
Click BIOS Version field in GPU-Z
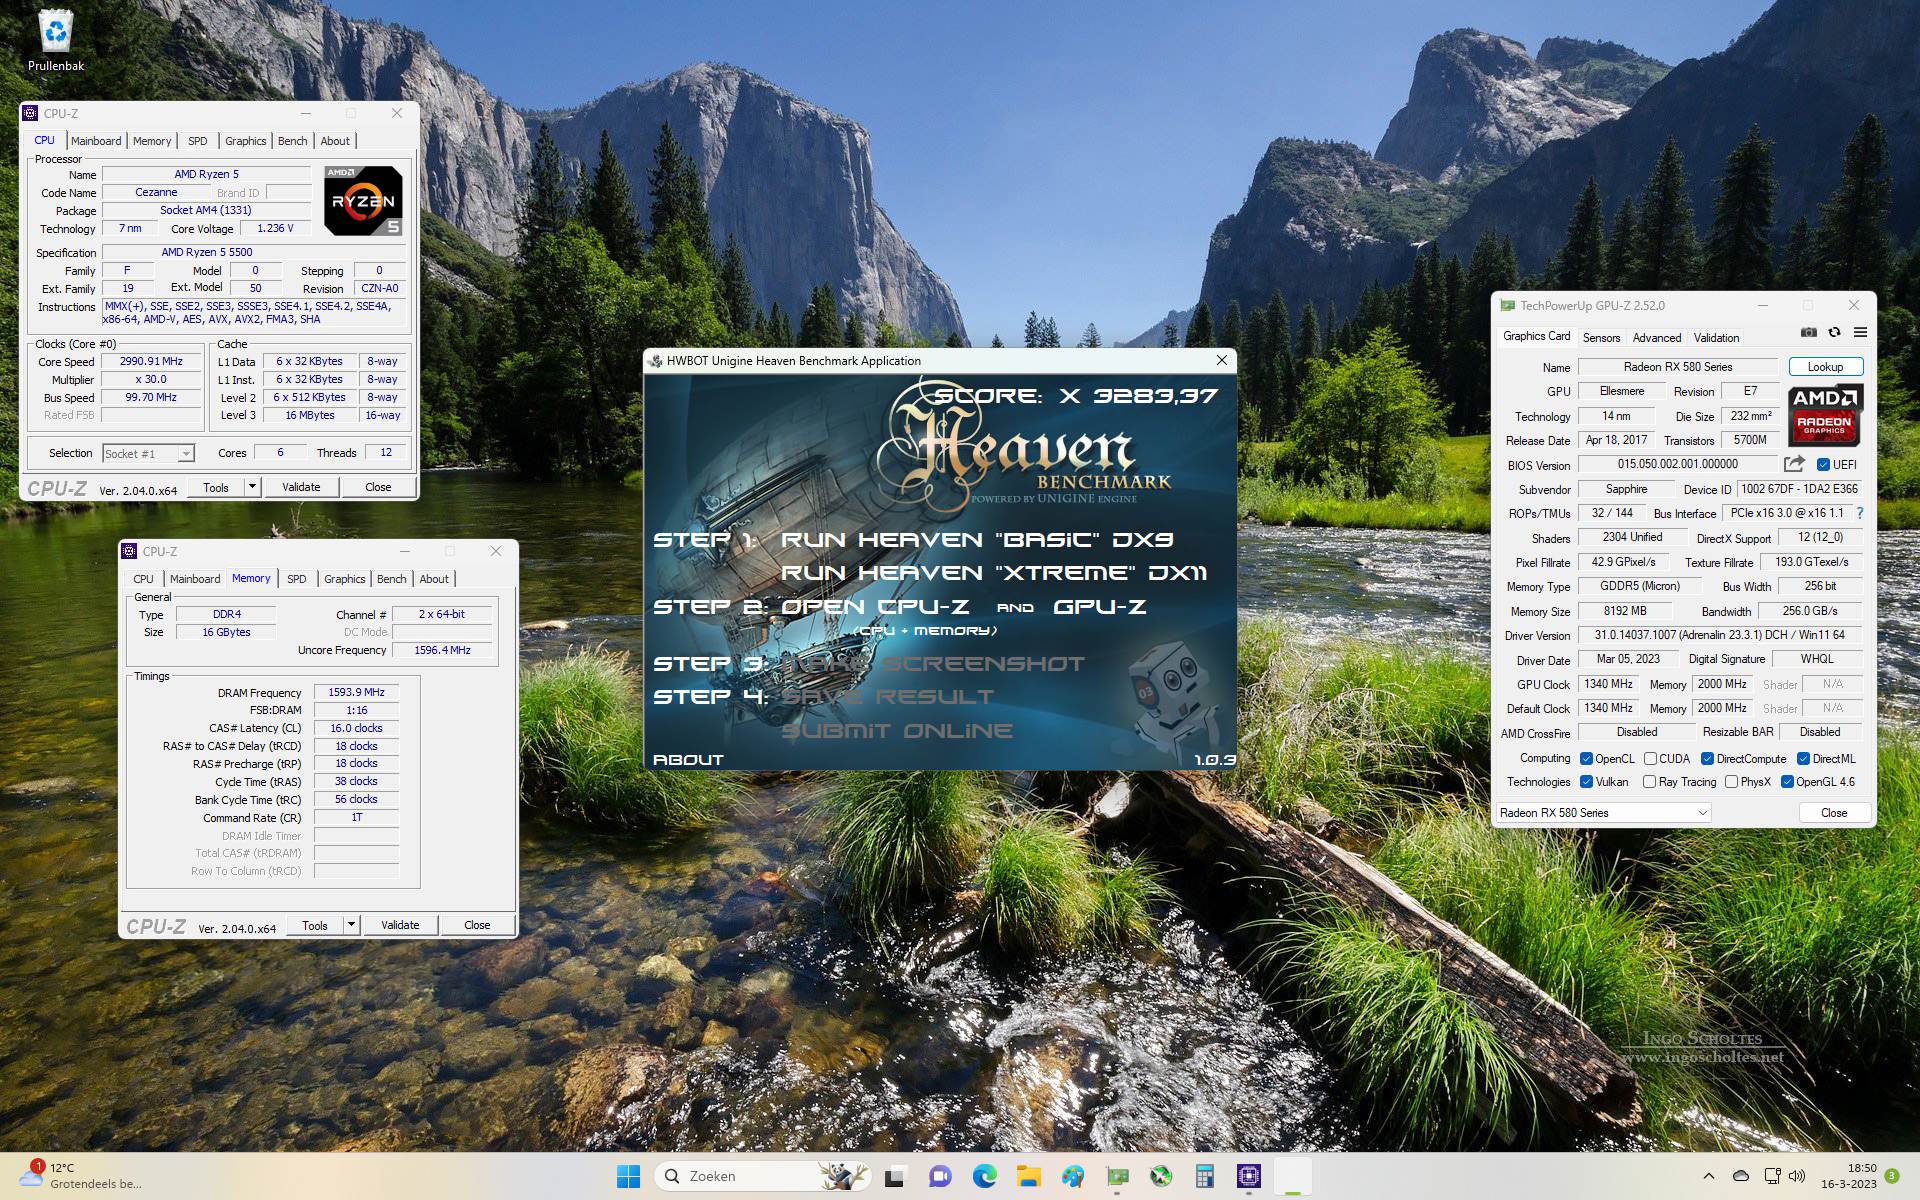coord(1678,464)
